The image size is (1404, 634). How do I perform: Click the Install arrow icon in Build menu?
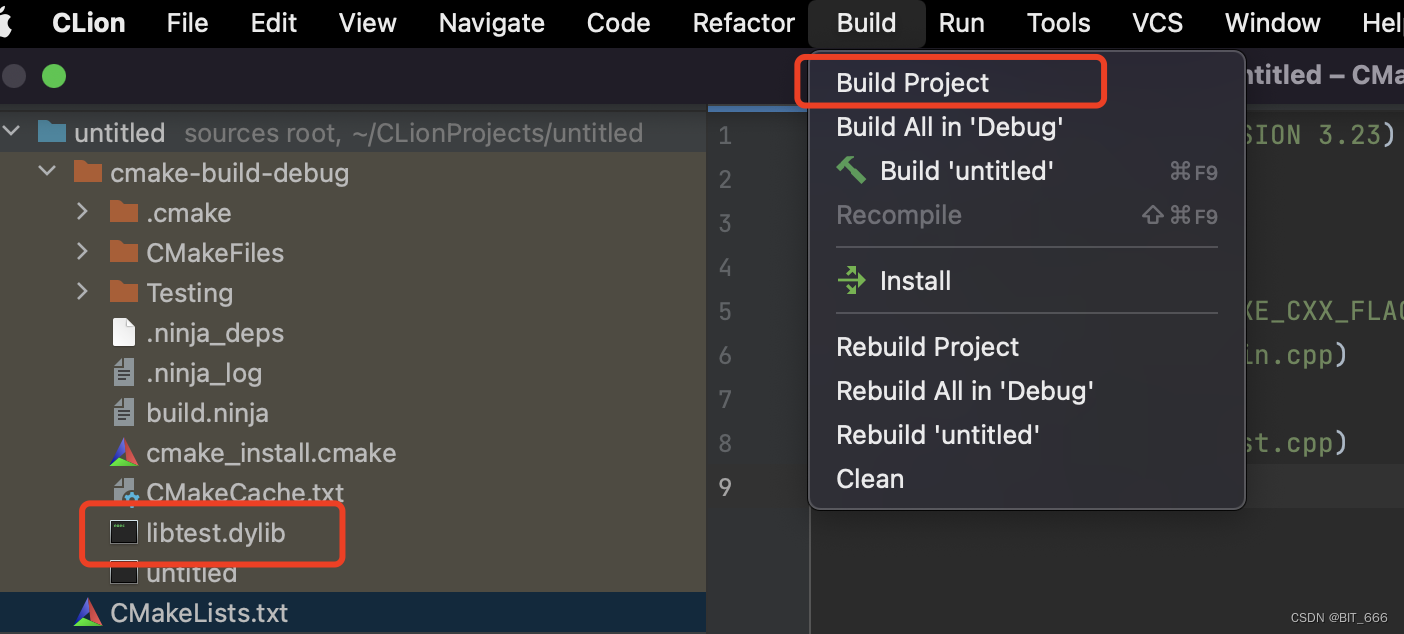click(x=851, y=281)
